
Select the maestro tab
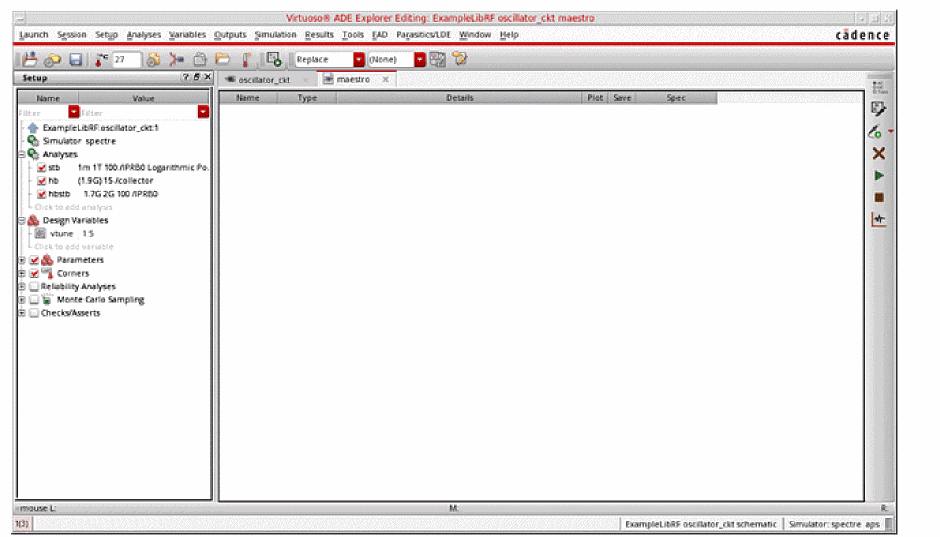tap(353, 79)
